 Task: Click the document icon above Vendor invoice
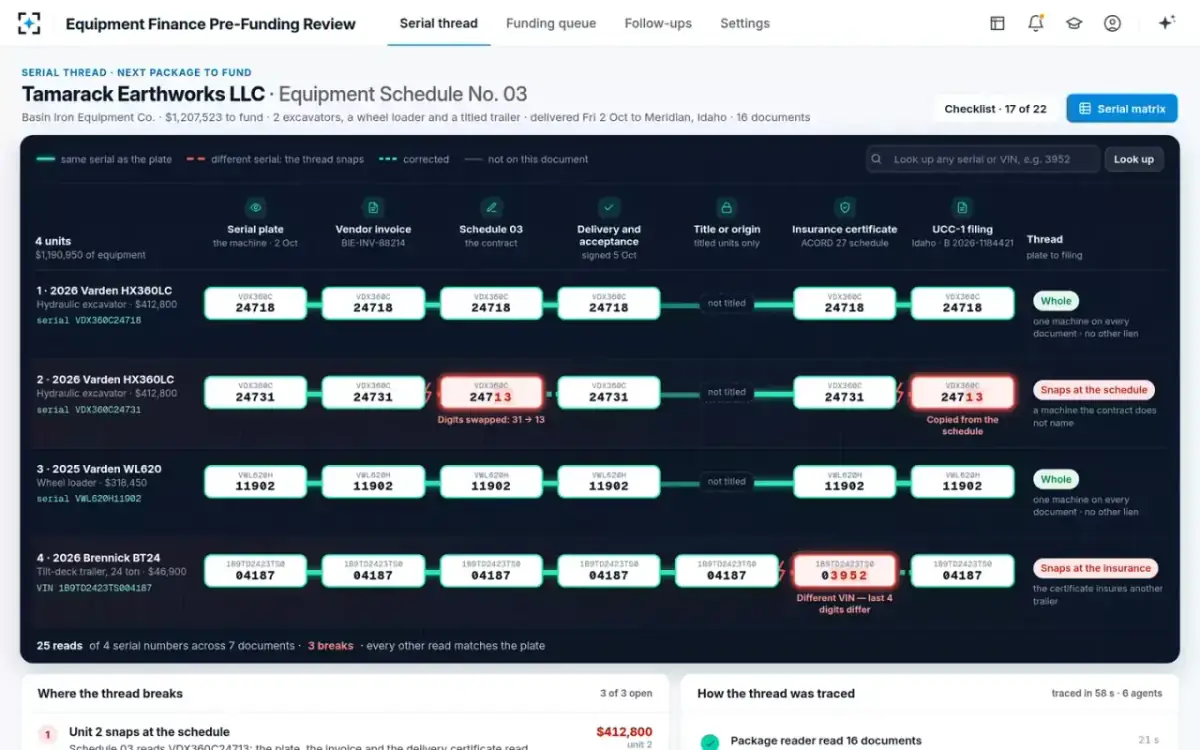373,207
